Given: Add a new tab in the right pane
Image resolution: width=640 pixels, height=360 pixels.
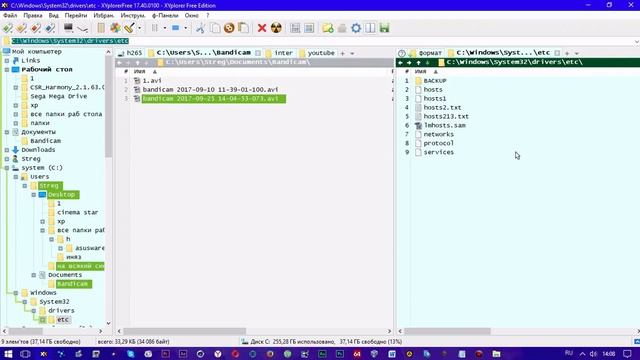Looking at the screenshot, I should click(x=567, y=53).
